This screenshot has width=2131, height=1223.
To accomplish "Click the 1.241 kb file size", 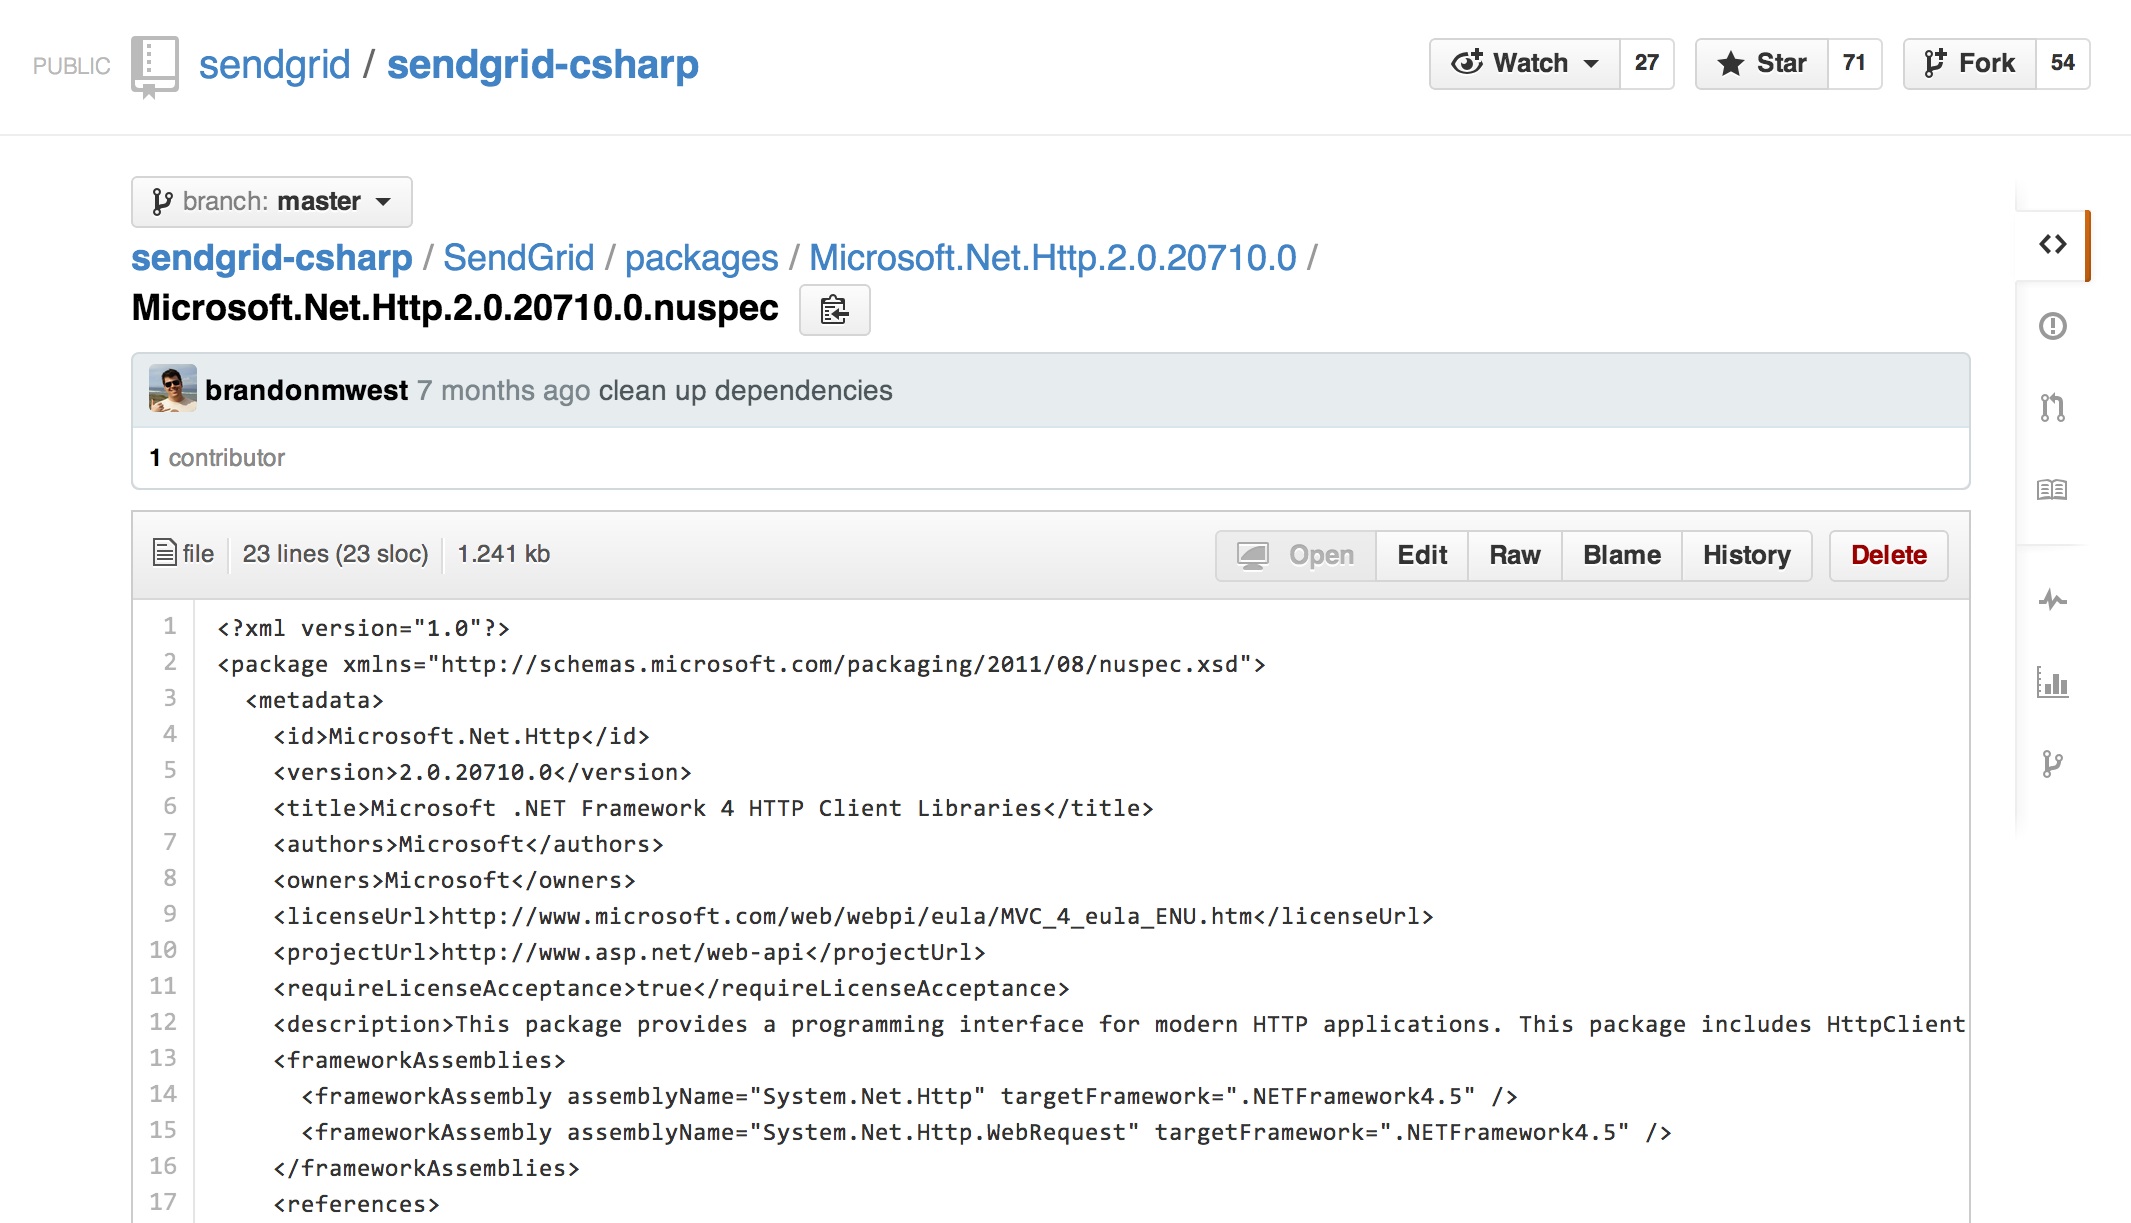I will (504, 554).
